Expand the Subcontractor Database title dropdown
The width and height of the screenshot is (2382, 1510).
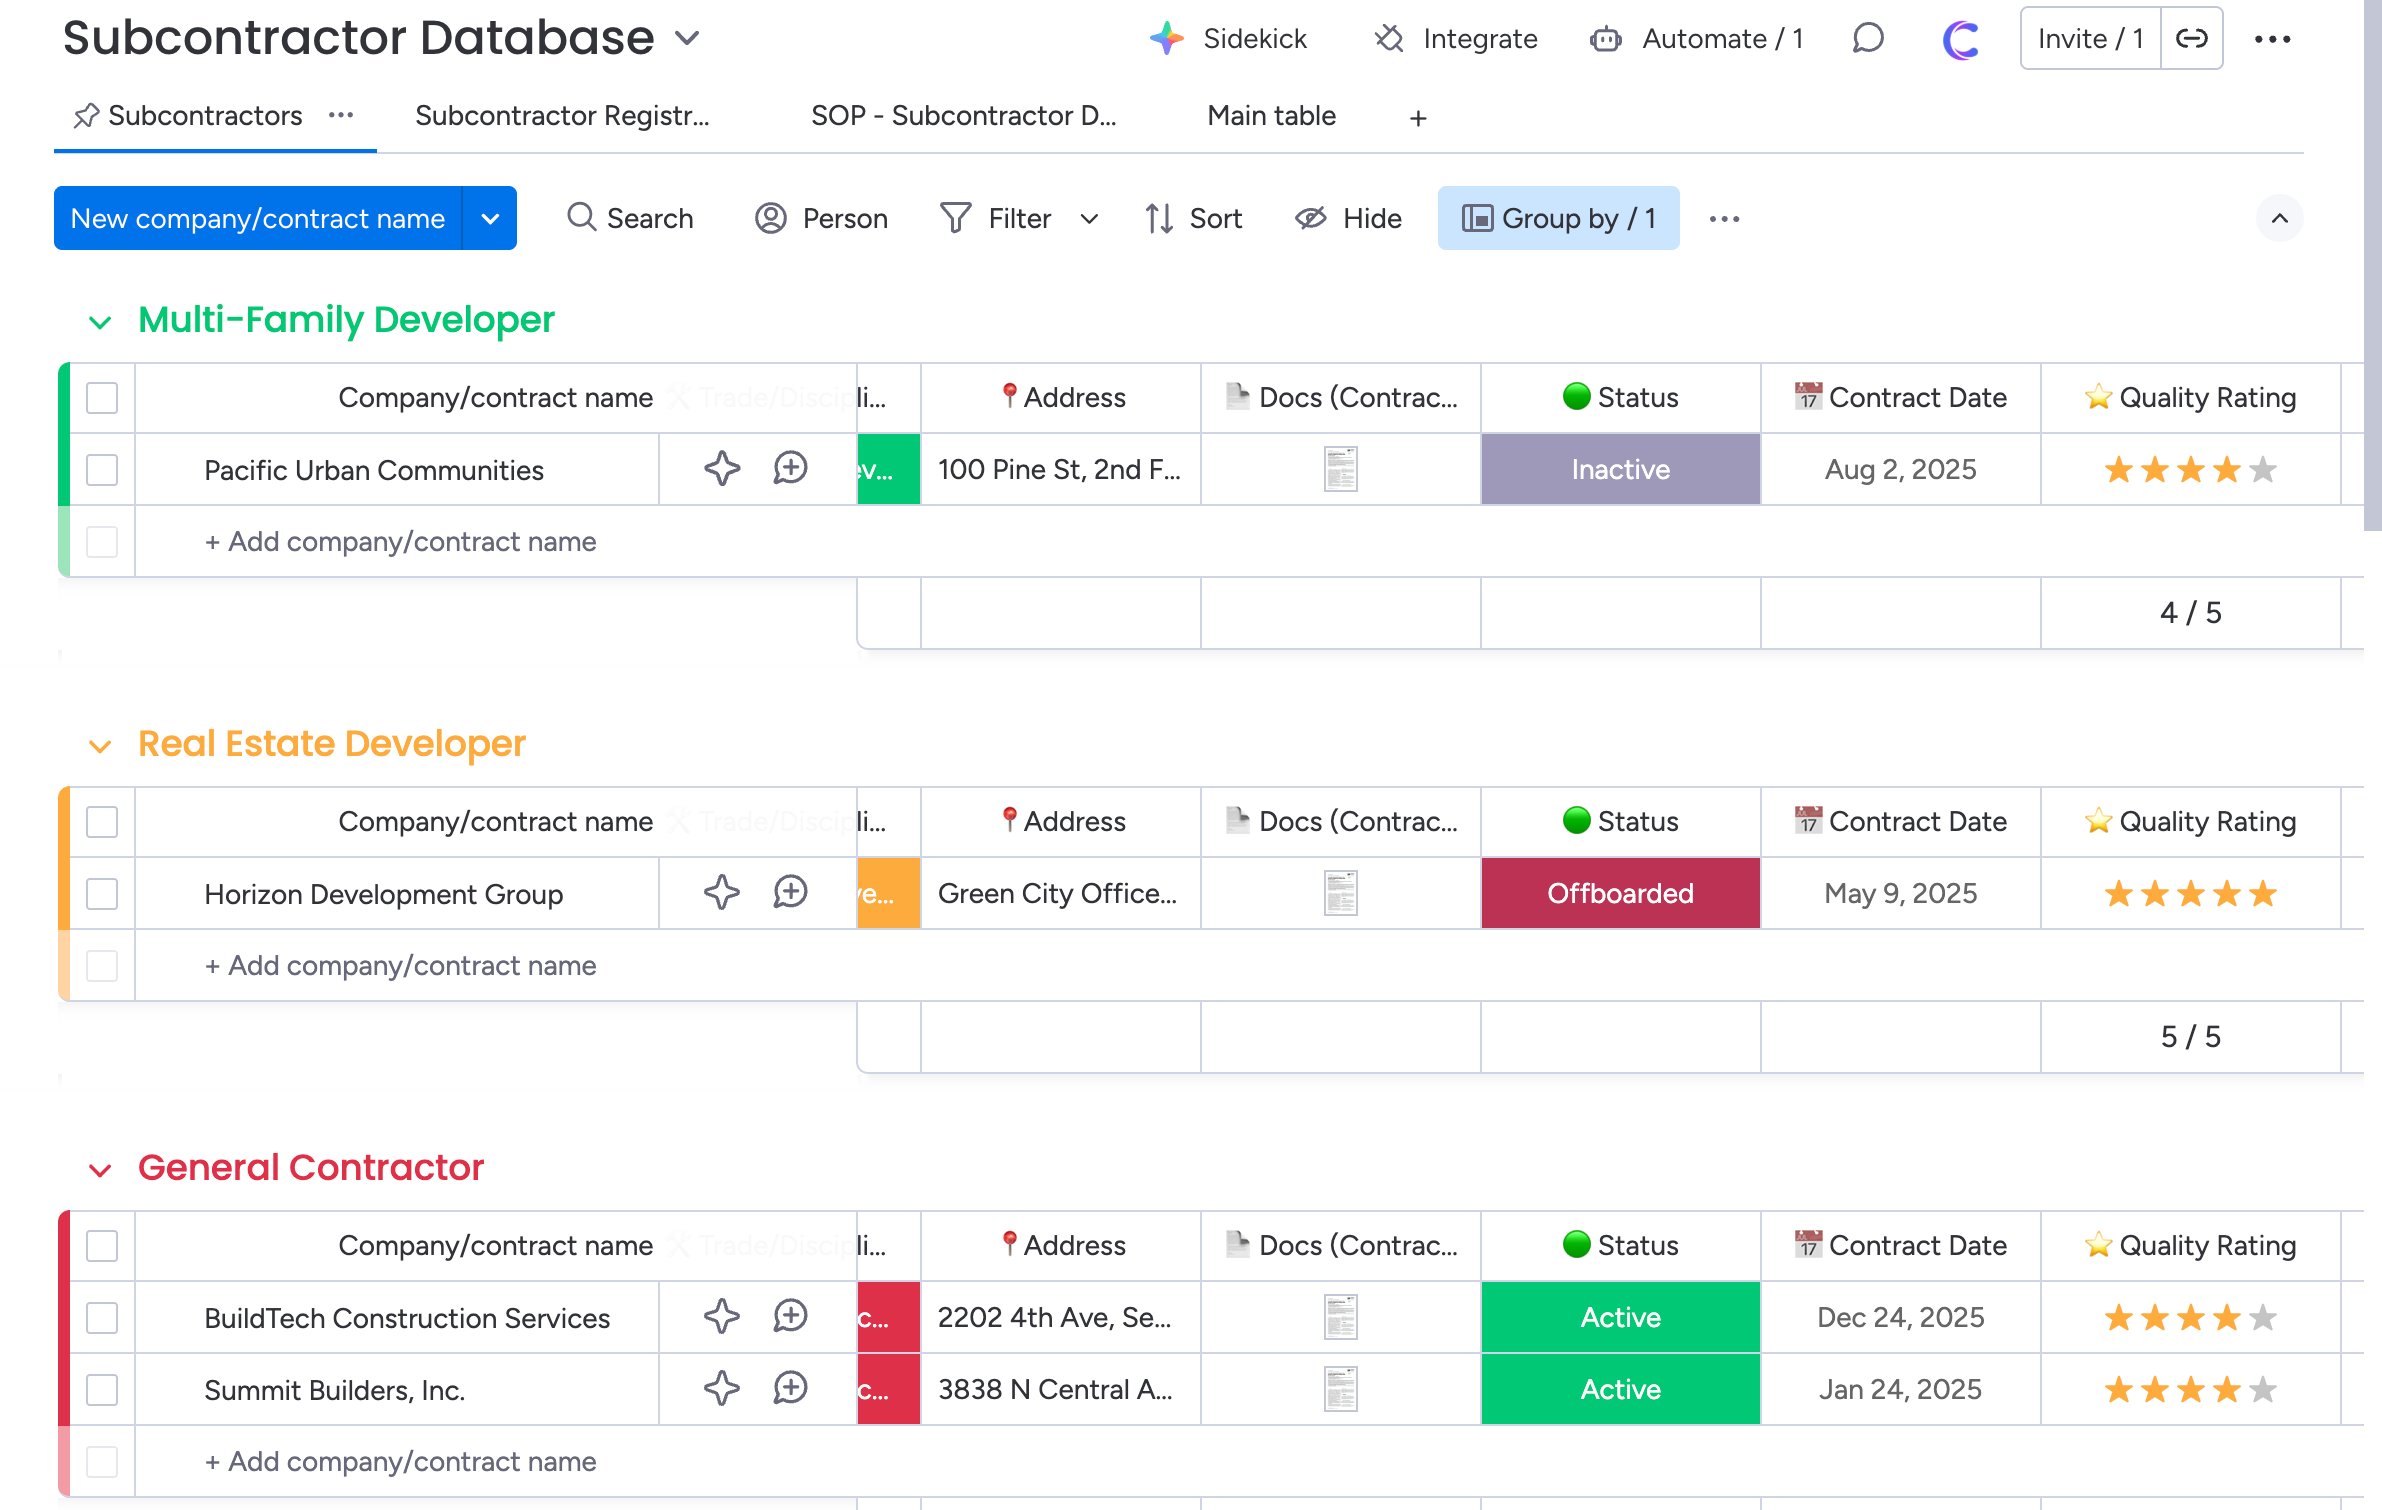click(687, 39)
